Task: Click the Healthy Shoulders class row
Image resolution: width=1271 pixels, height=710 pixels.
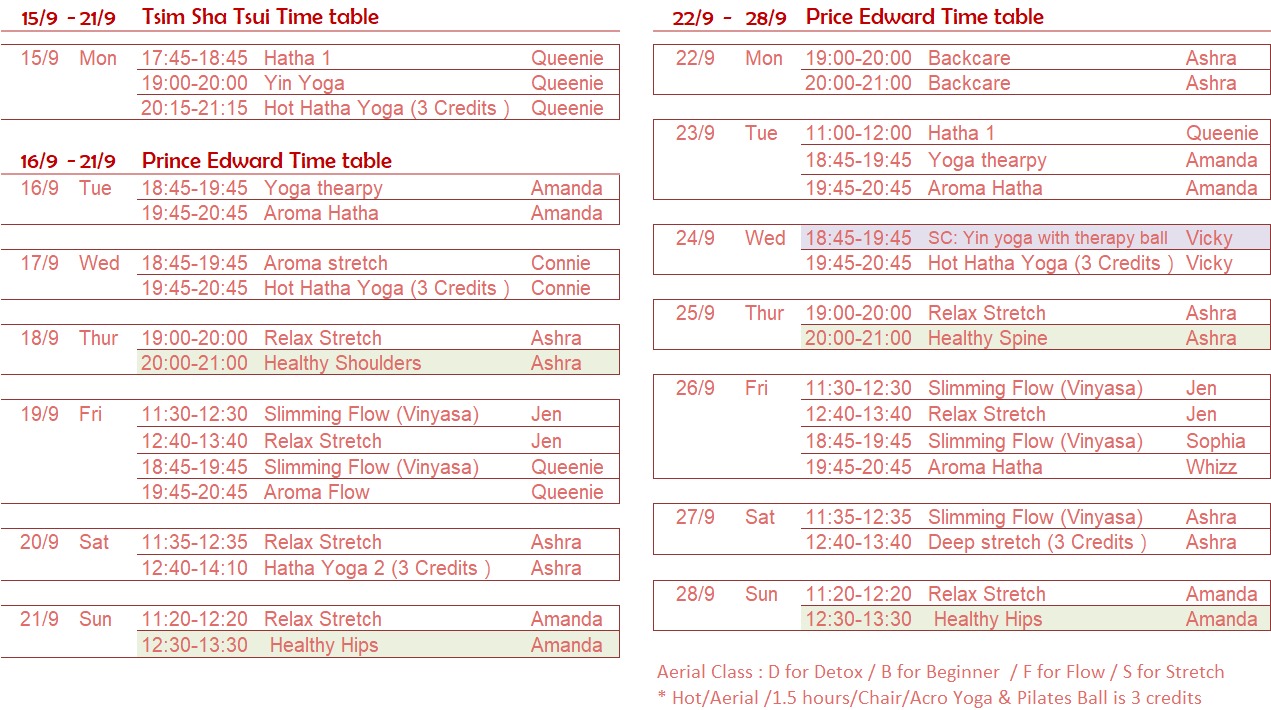Action: [378, 363]
